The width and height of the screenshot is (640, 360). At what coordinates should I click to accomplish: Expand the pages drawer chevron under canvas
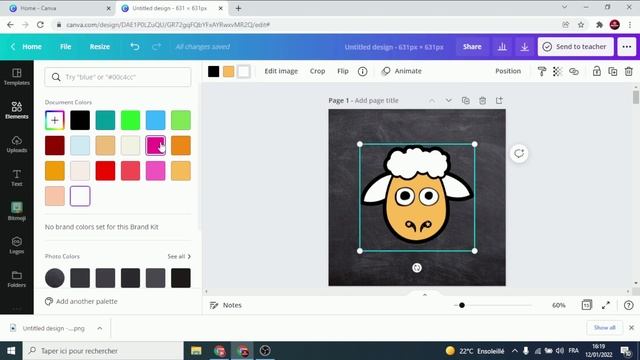424,294
